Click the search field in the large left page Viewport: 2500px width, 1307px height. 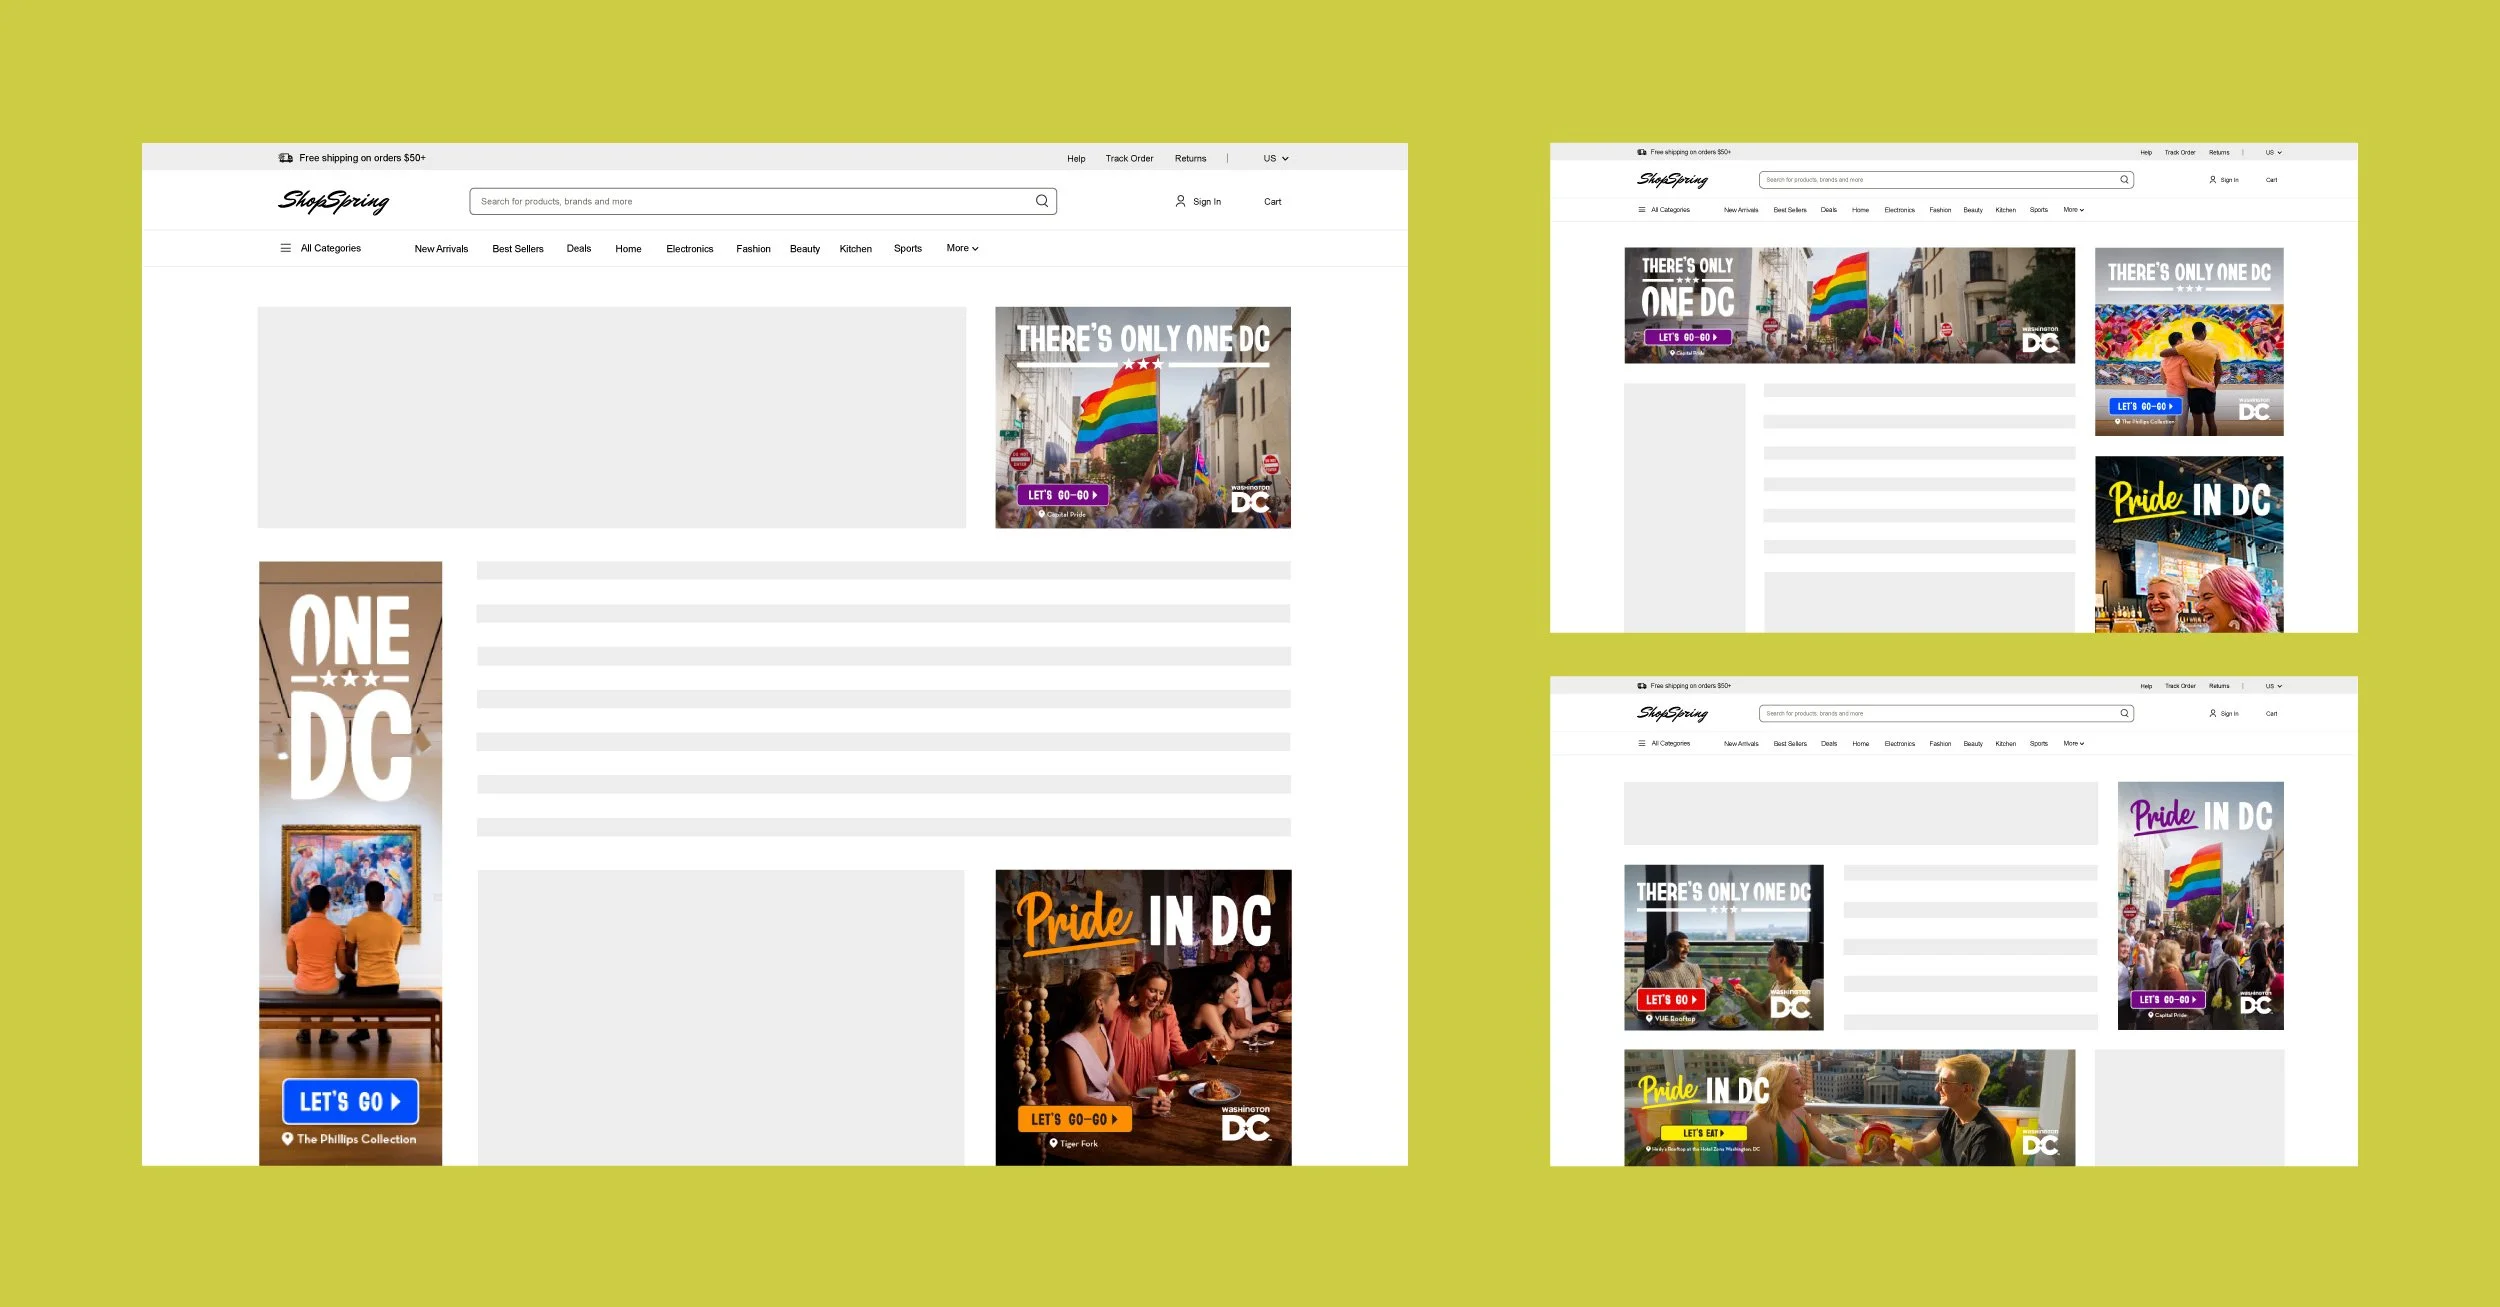coord(763,201)
